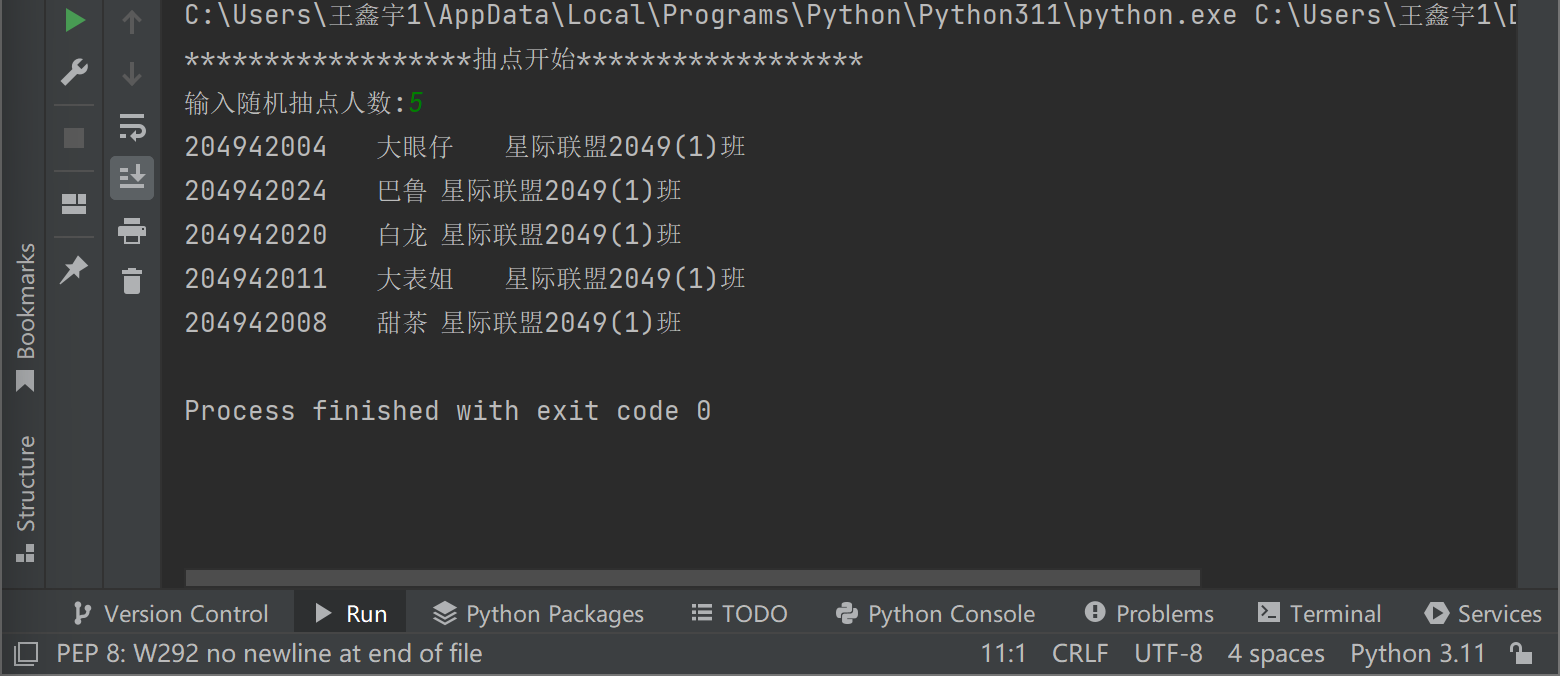
Task: Rerun the program with green play icon
Action: click(75, 20)
